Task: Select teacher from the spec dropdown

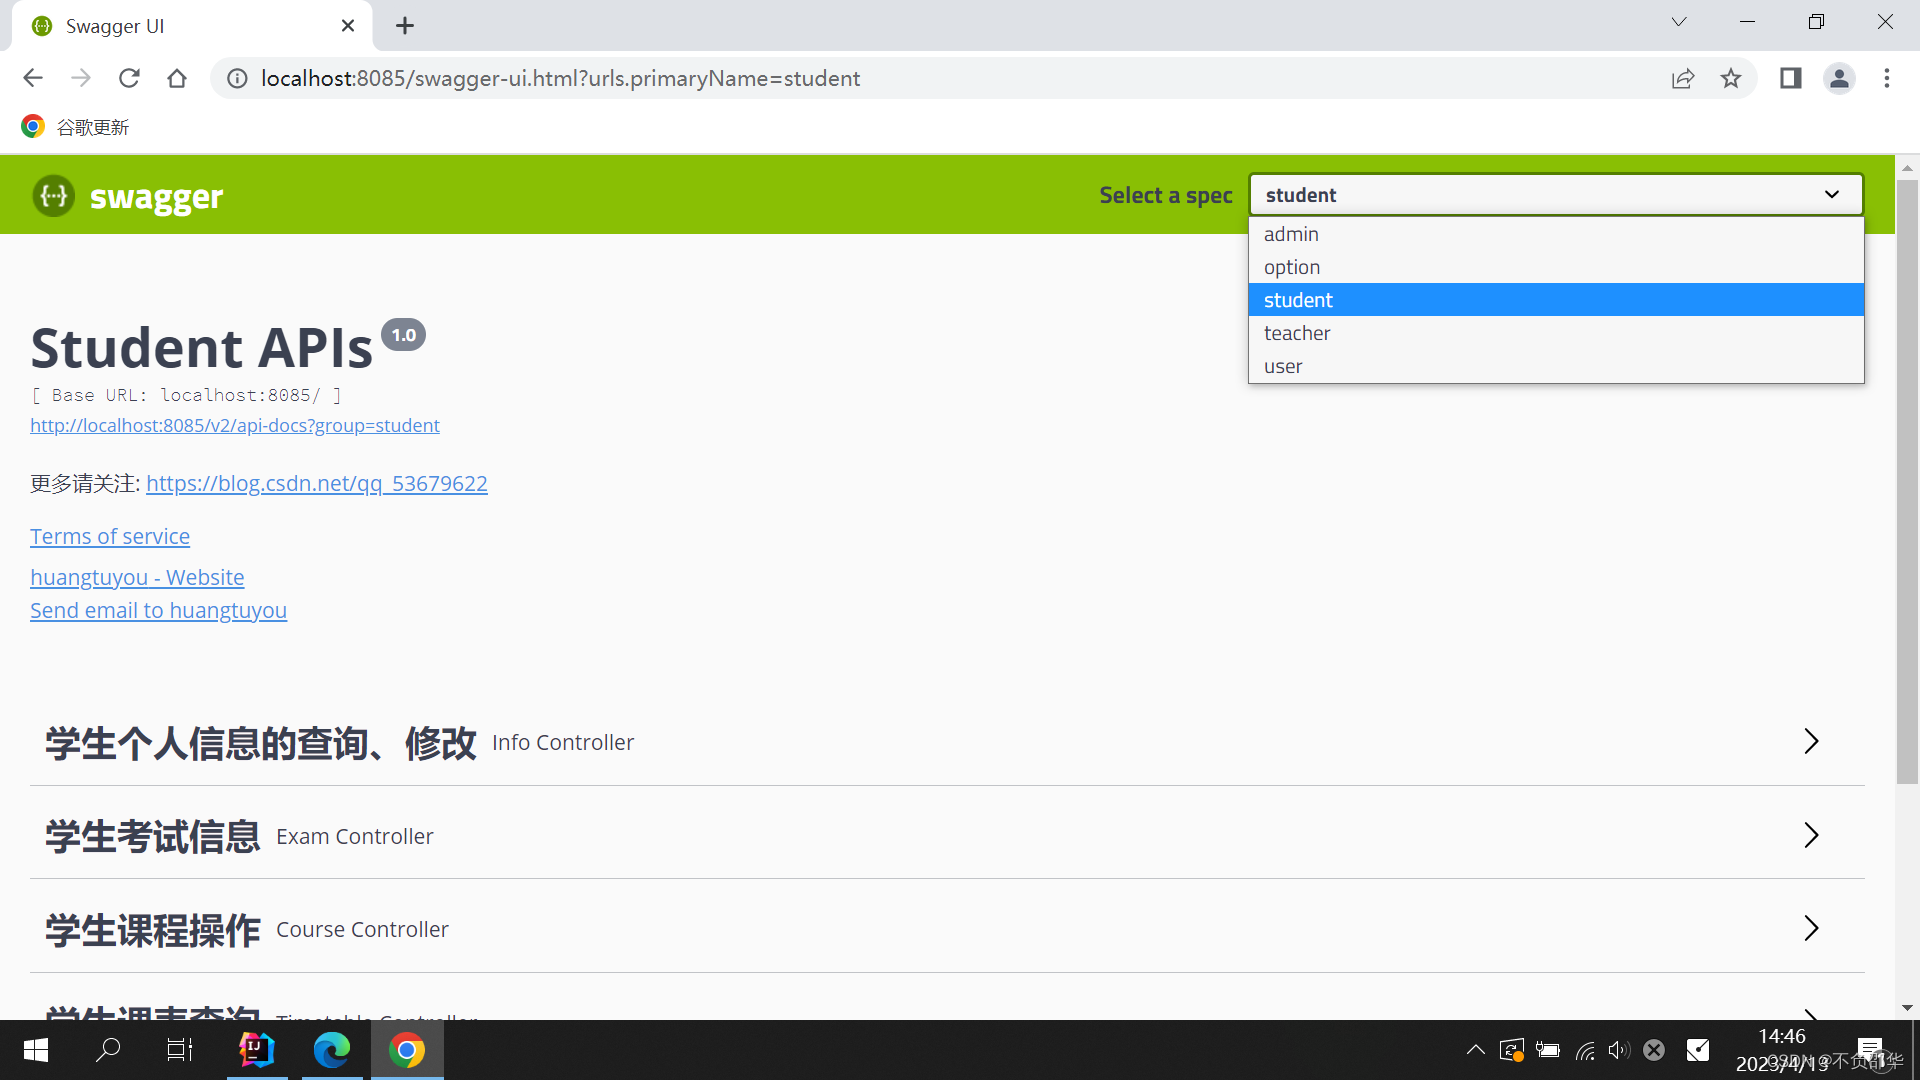Action: tap(1297, 333)
